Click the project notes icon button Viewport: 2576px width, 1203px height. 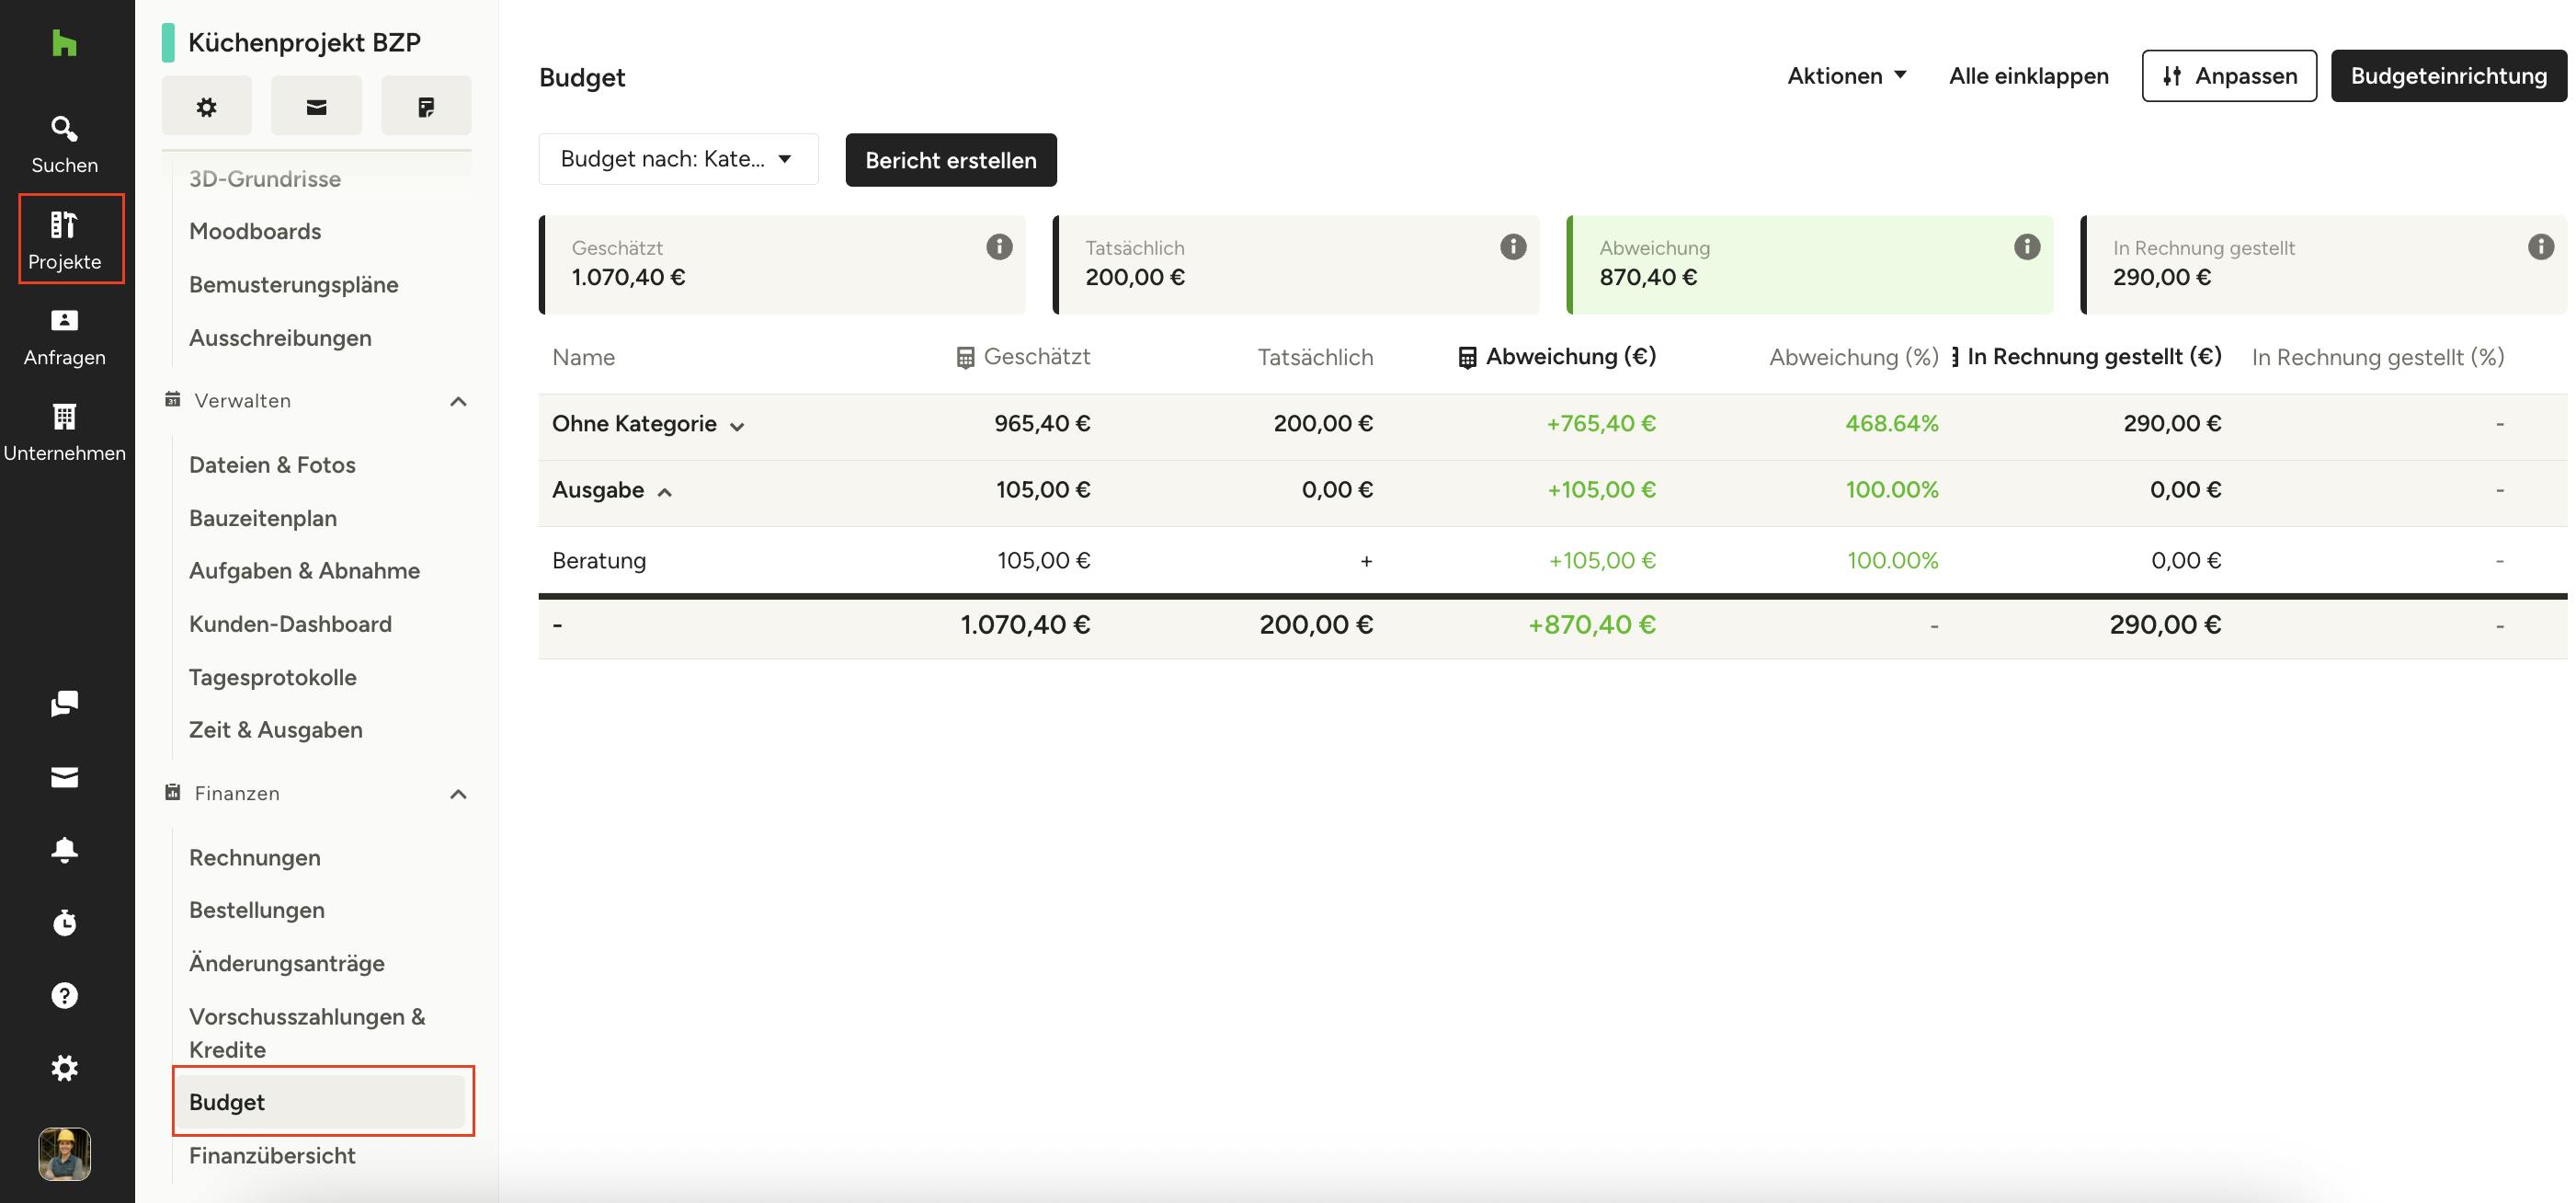click(x=426, y=106)
